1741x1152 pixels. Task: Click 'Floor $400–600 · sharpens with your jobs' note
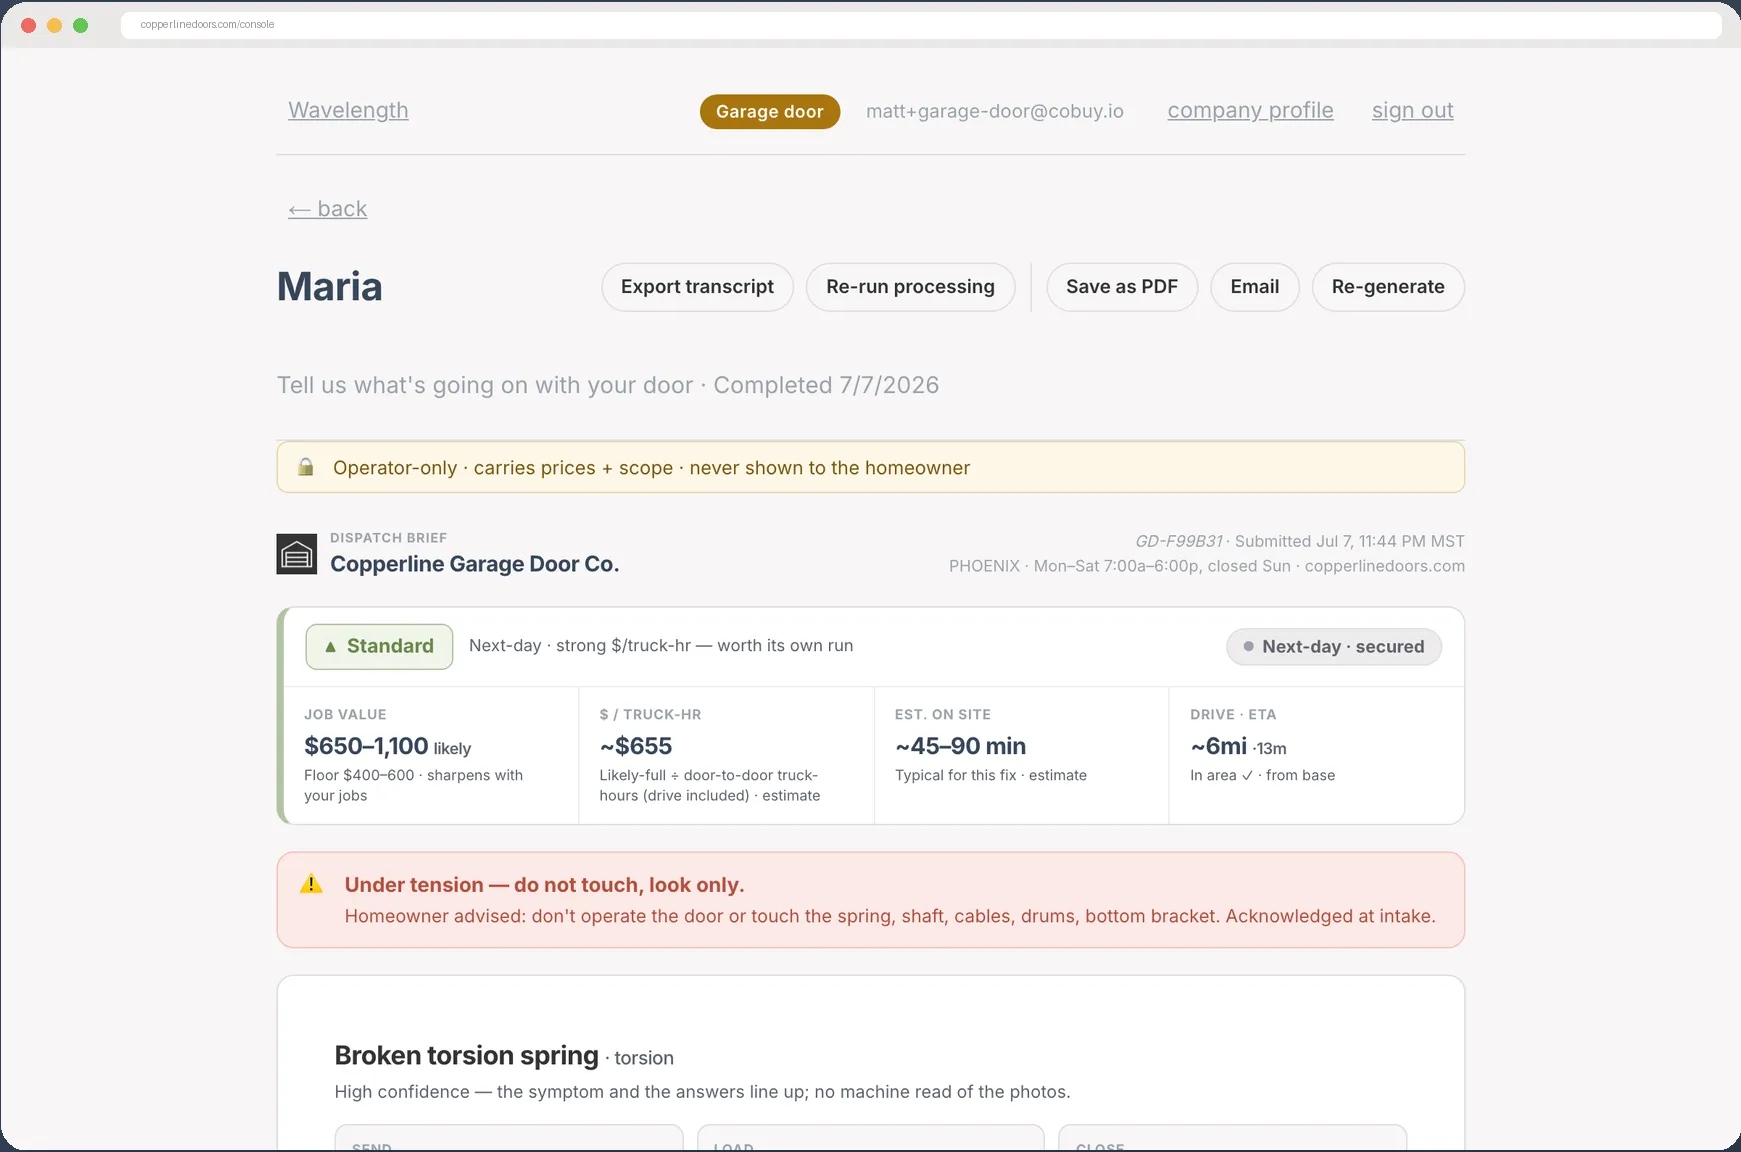coord(413,785)
